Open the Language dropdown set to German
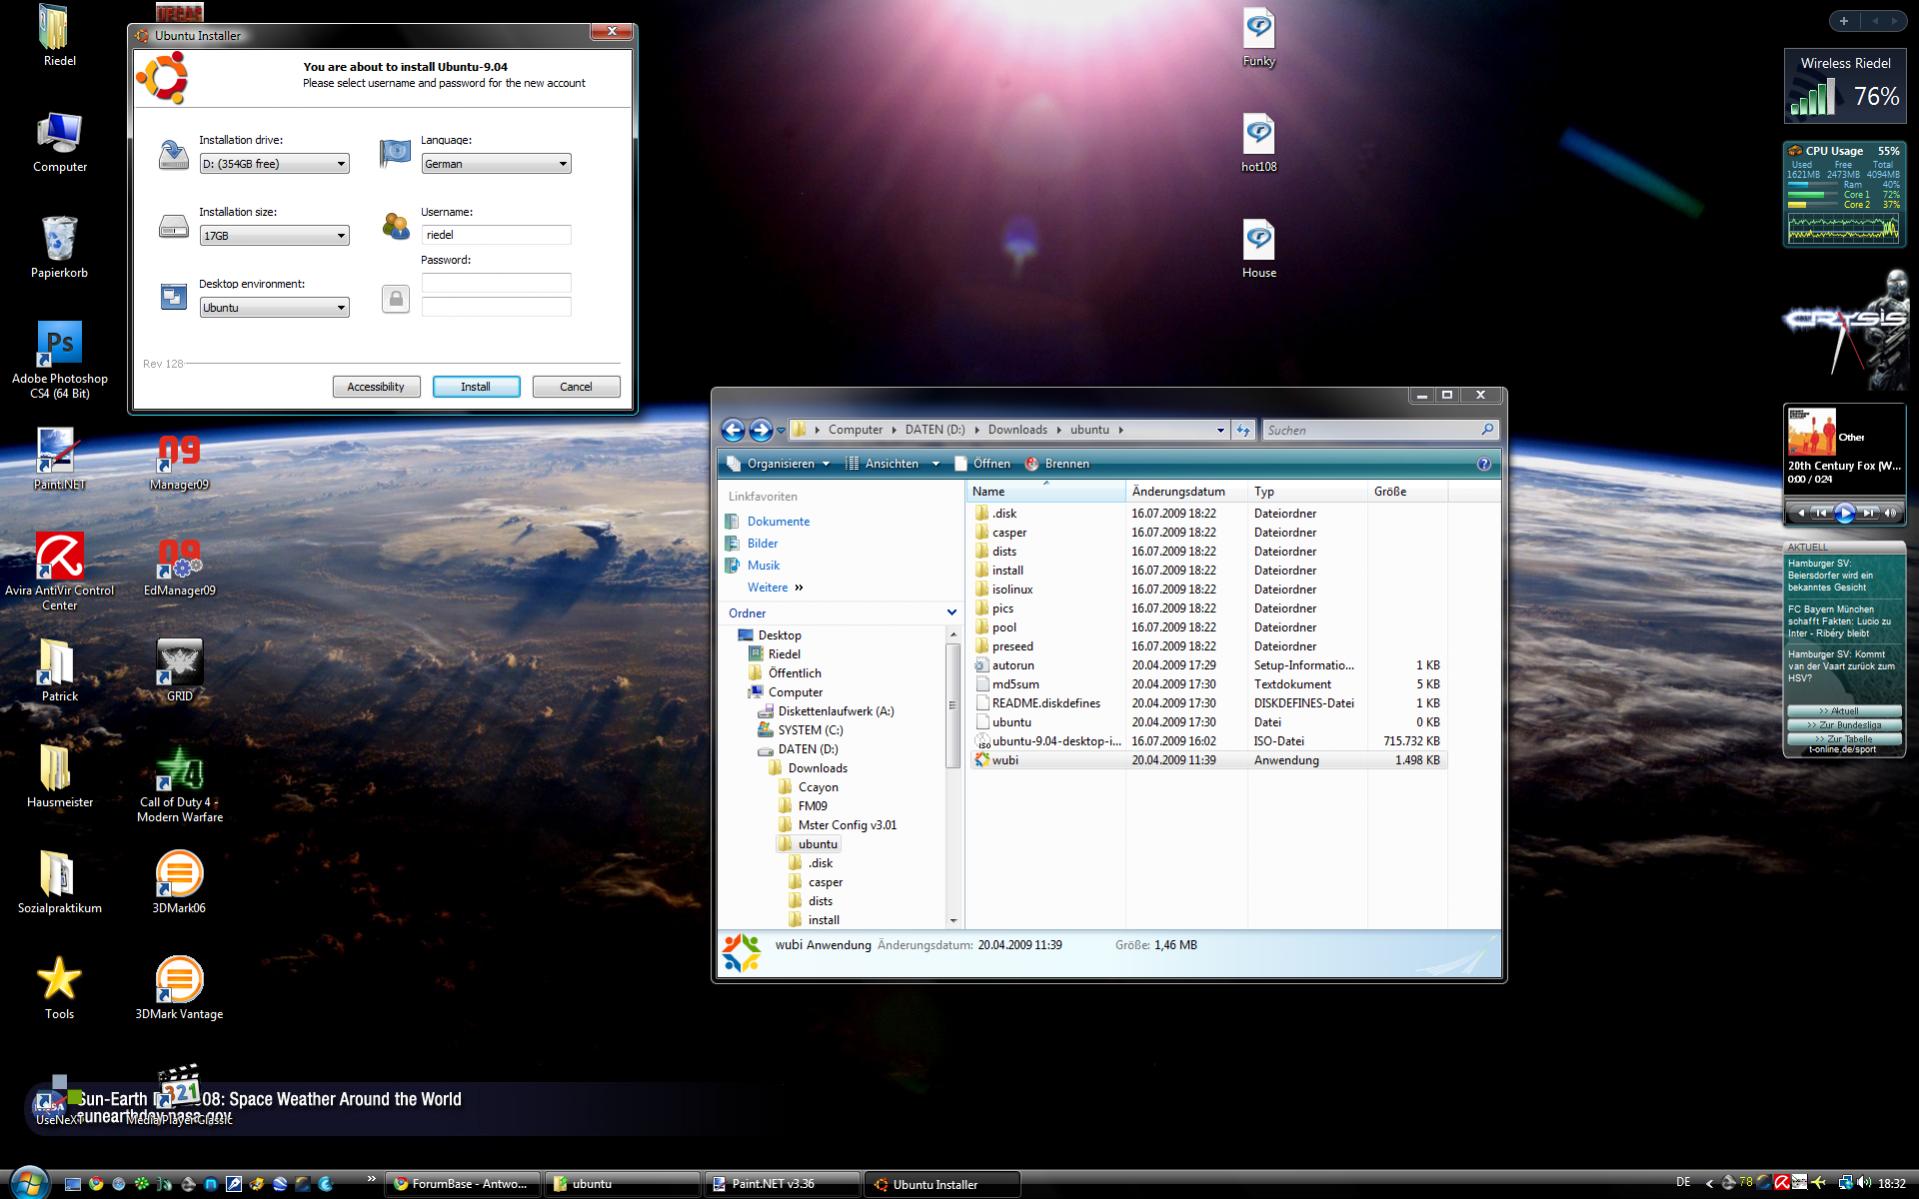The image size is (1919, 1199). [496, 164]
